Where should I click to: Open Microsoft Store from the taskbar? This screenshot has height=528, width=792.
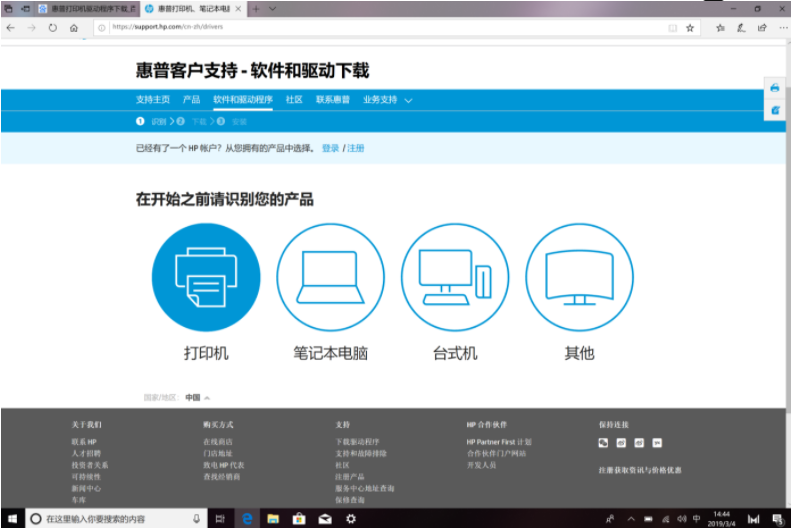pos(298,519)
